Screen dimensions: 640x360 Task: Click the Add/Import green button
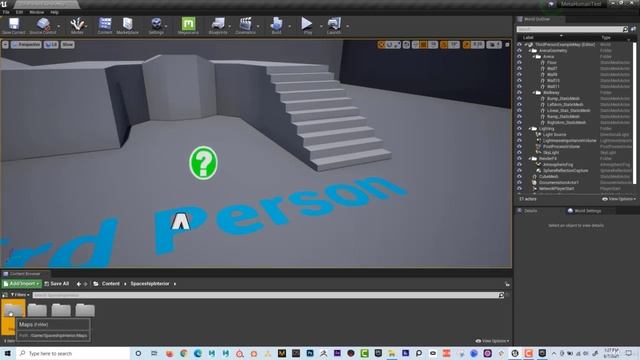22,284
